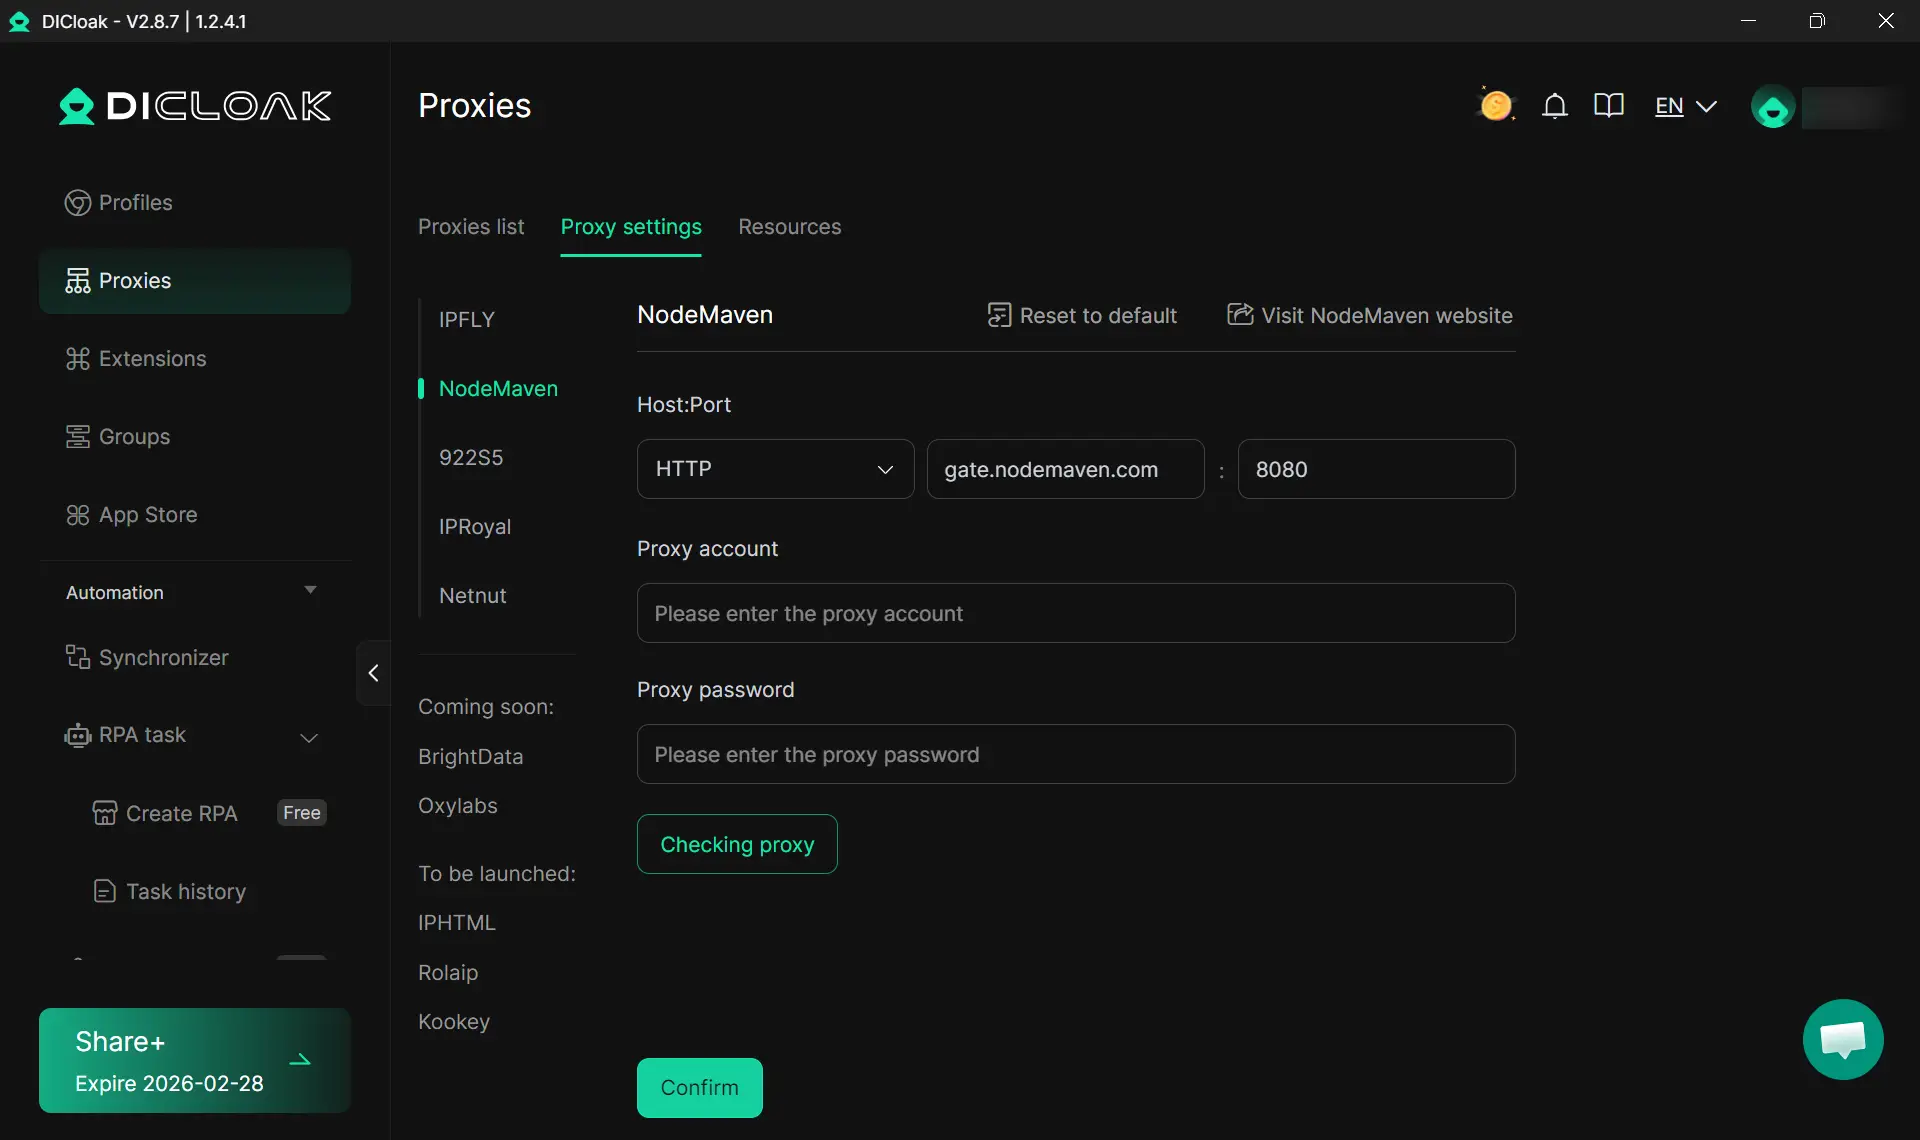
Task: Collapse the Automation section
Action: point(310,591)
